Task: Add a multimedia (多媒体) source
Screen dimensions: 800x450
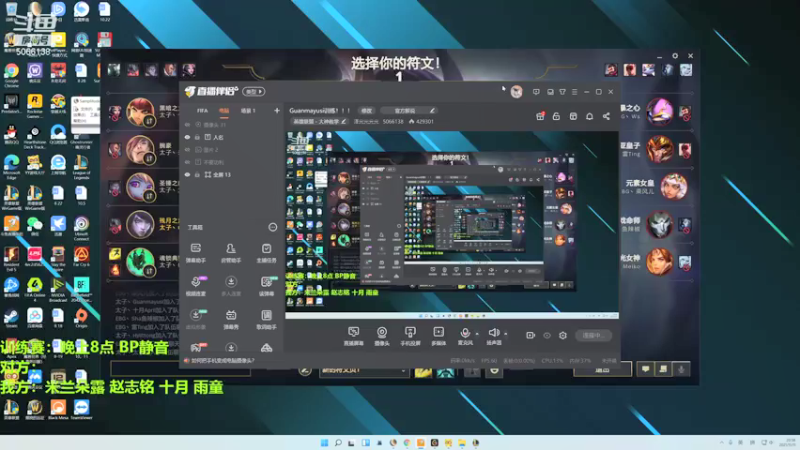Action: tap(438, 336)
